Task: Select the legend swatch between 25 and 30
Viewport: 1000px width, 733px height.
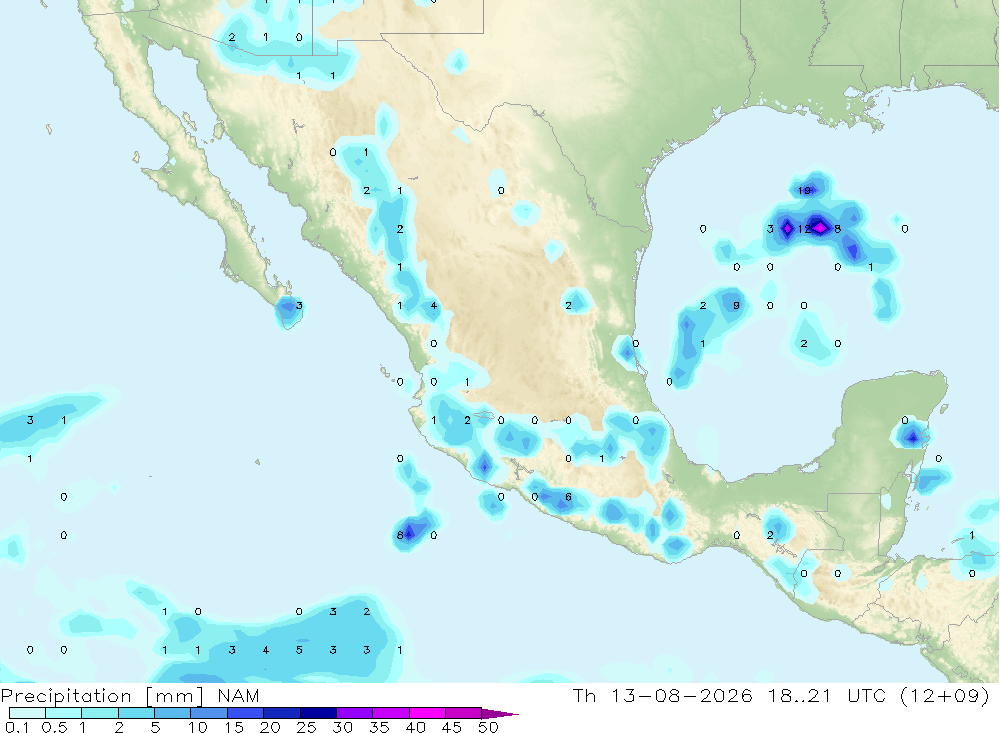Action: [318, 713]
